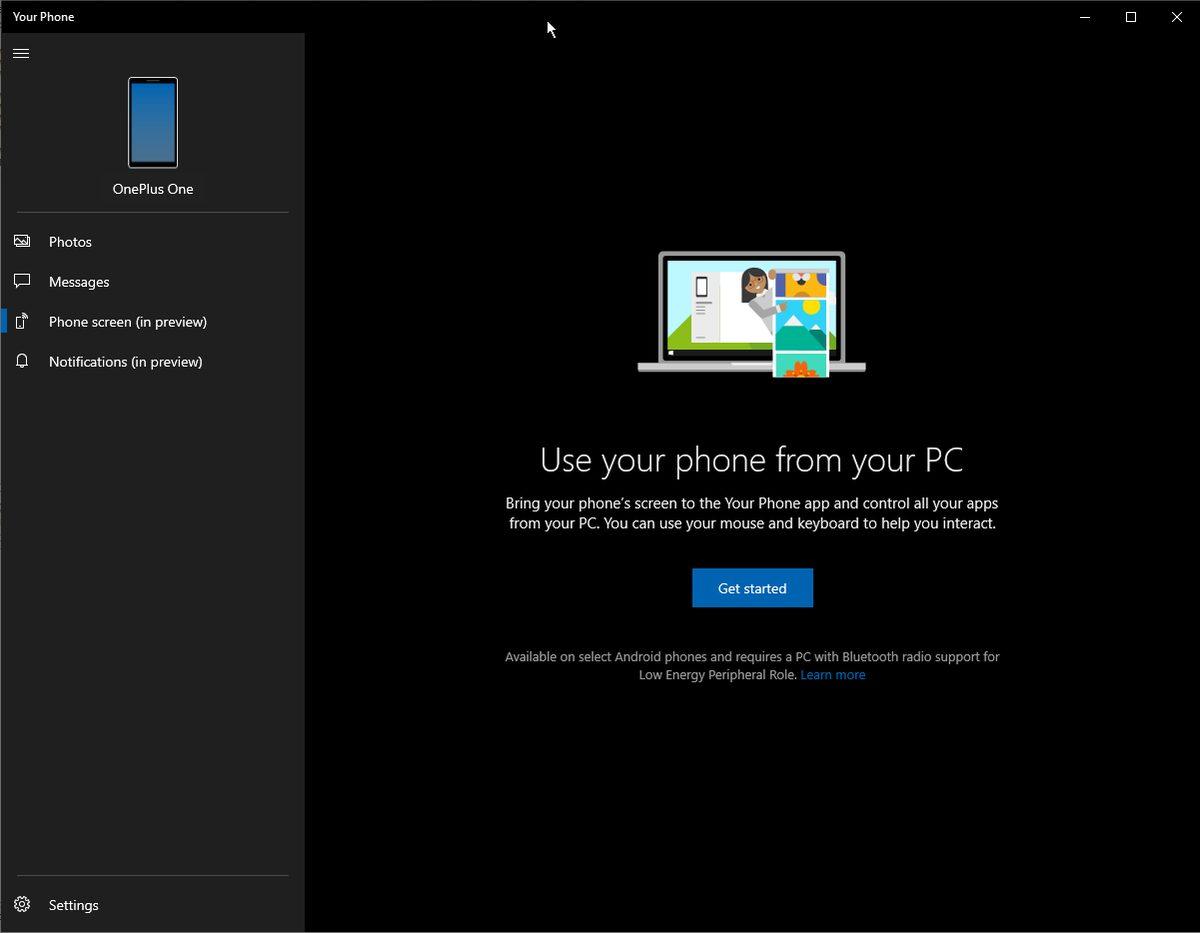The height and width of the screenshot is (933, 1200).
Task: Click the OnePlus One phone image
Action: (x=152, y=122)
